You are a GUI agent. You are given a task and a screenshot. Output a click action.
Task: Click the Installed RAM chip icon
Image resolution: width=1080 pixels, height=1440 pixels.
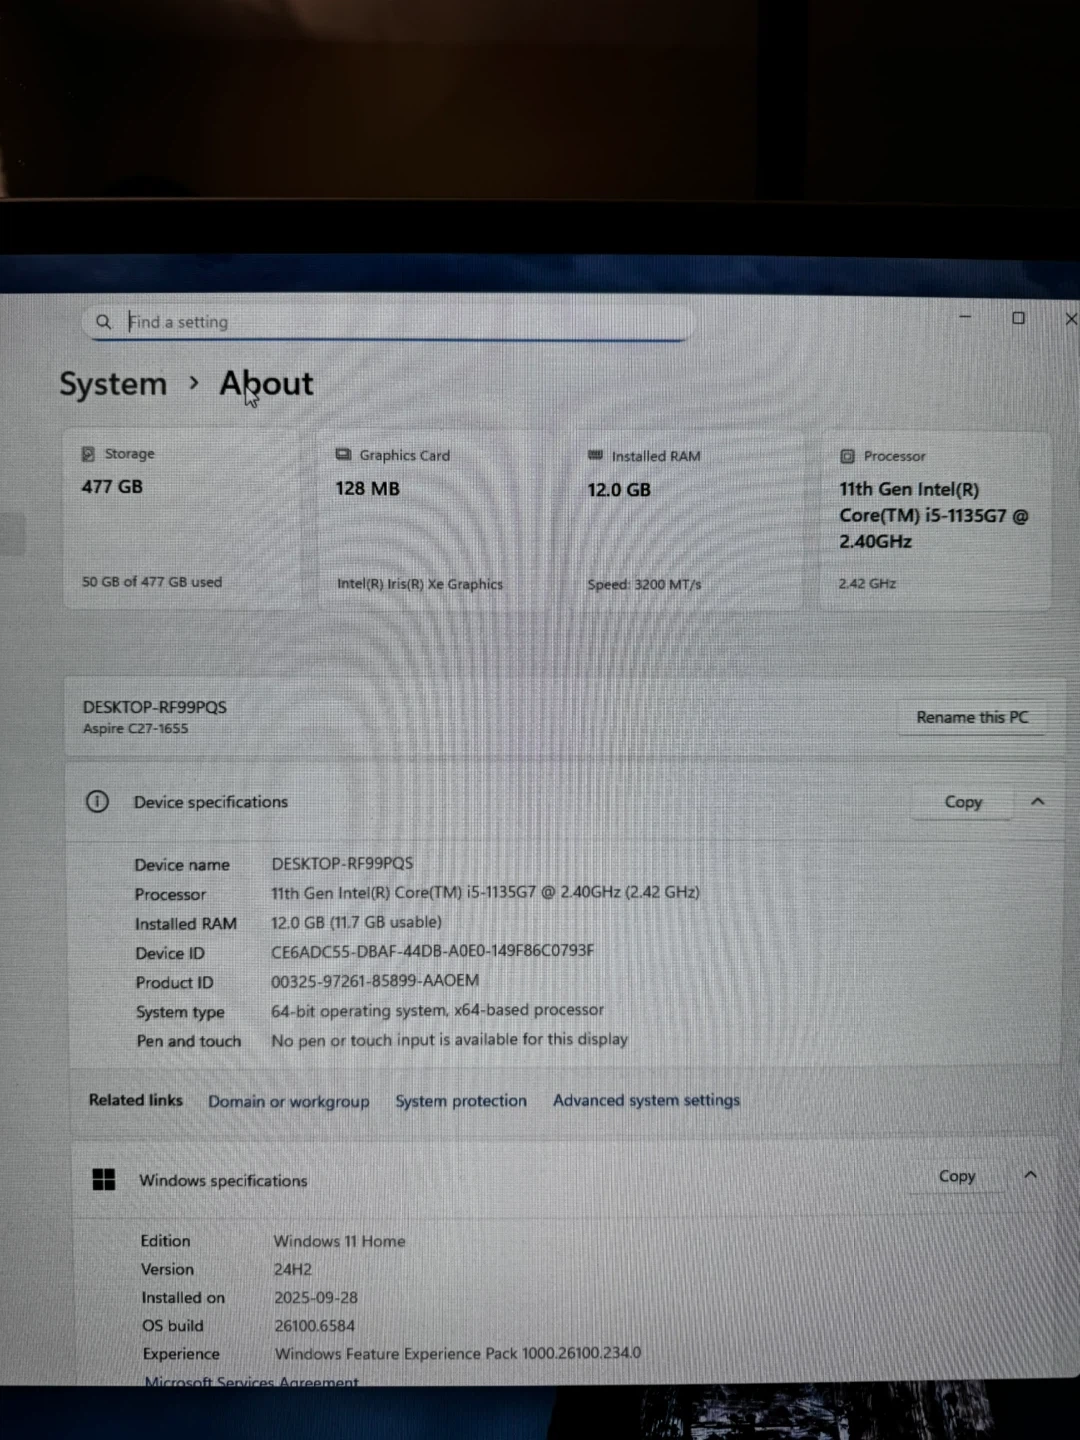pos(596,456)
